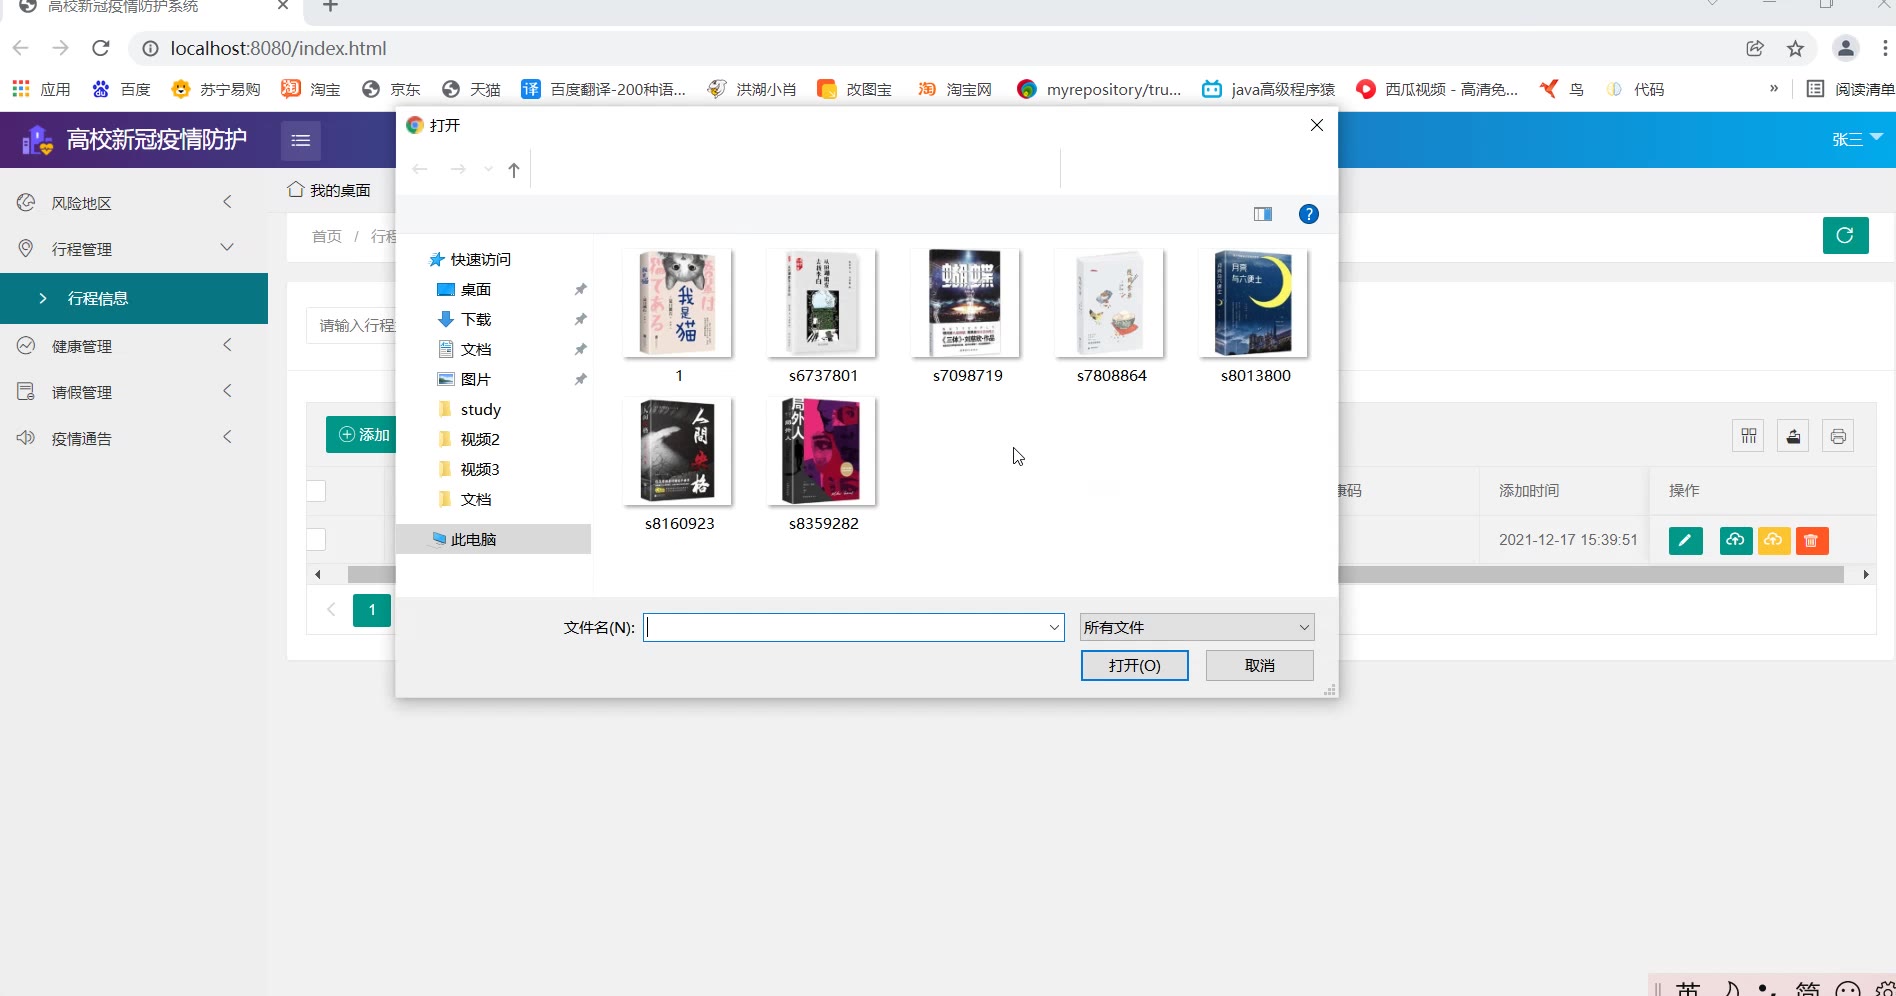Open the 所有文件 file type dropdown

(x=1197, y=628)
